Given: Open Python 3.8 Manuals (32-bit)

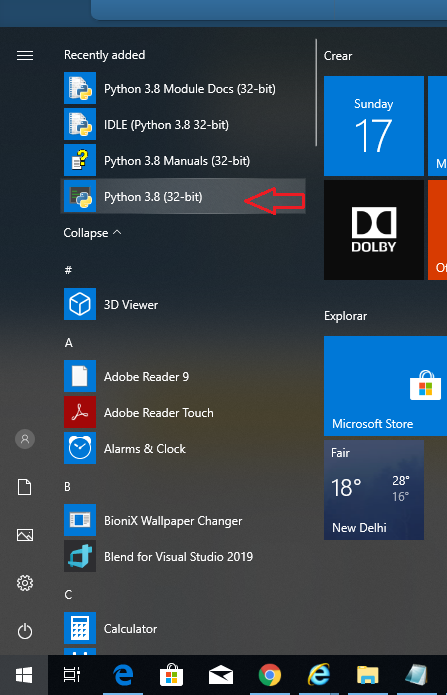Looking at the screenshot, I should [x=183, y=160].
